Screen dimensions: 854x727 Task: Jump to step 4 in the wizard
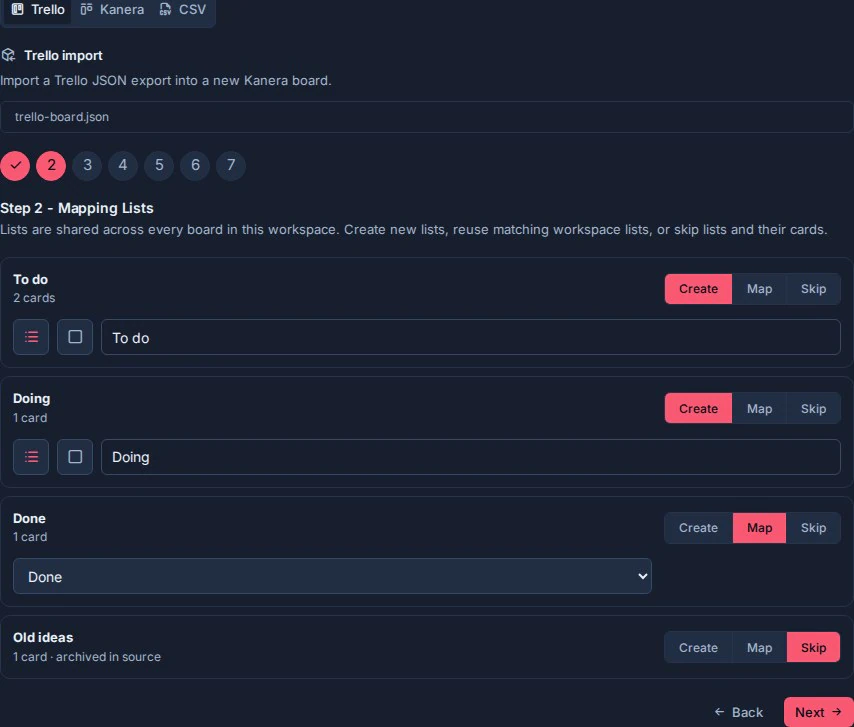click(123, 165)
